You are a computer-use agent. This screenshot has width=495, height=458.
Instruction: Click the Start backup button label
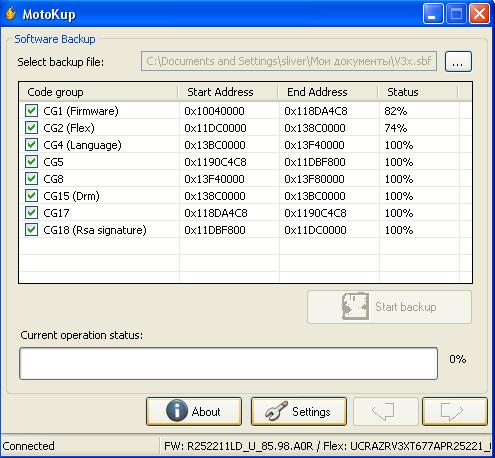click(406, 307)
